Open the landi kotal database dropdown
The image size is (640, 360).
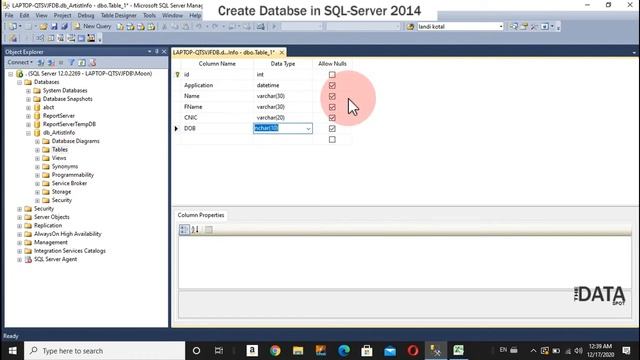pyautogui.click(x=501, y=27)
